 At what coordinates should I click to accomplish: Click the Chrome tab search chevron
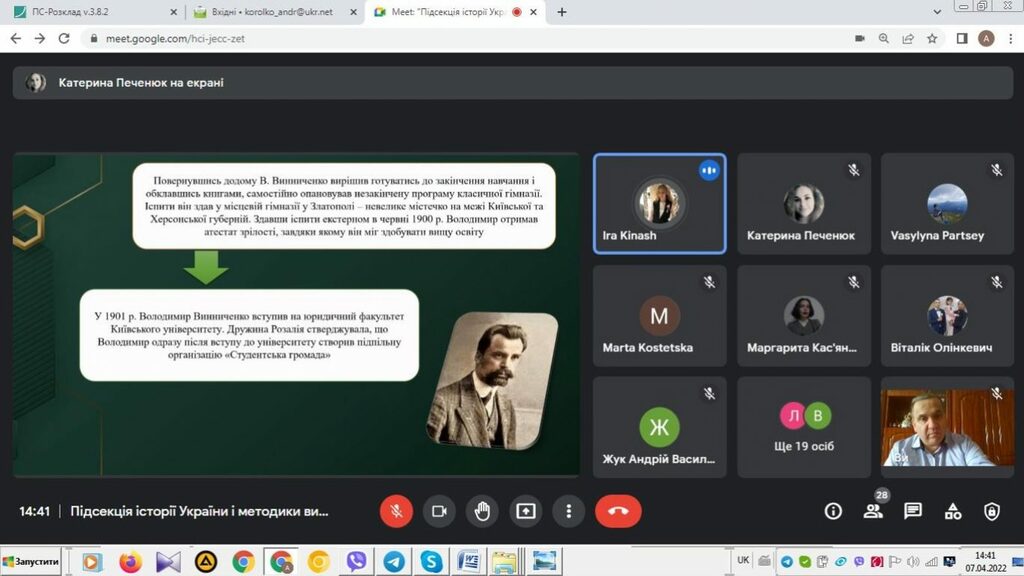tap(937, 12)
